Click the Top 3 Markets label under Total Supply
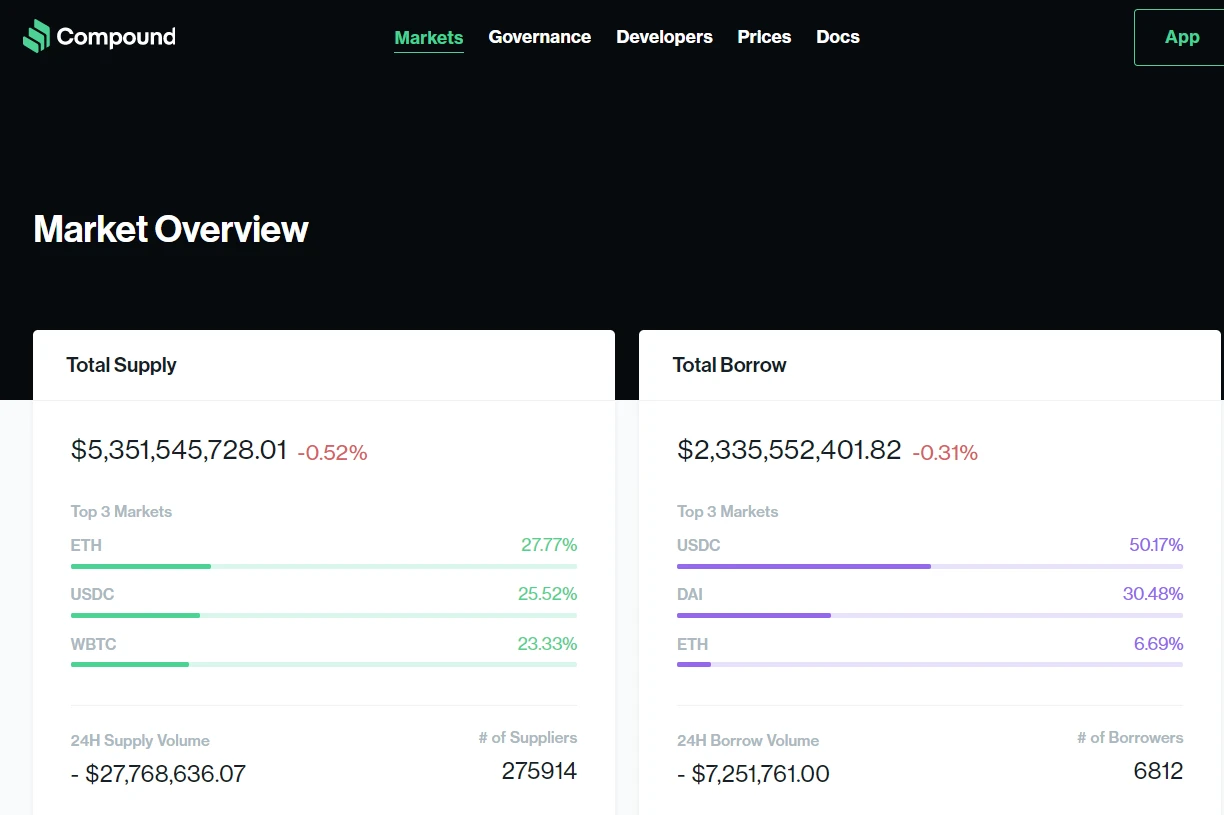The image size is (1224, 815). pos(121,511)
